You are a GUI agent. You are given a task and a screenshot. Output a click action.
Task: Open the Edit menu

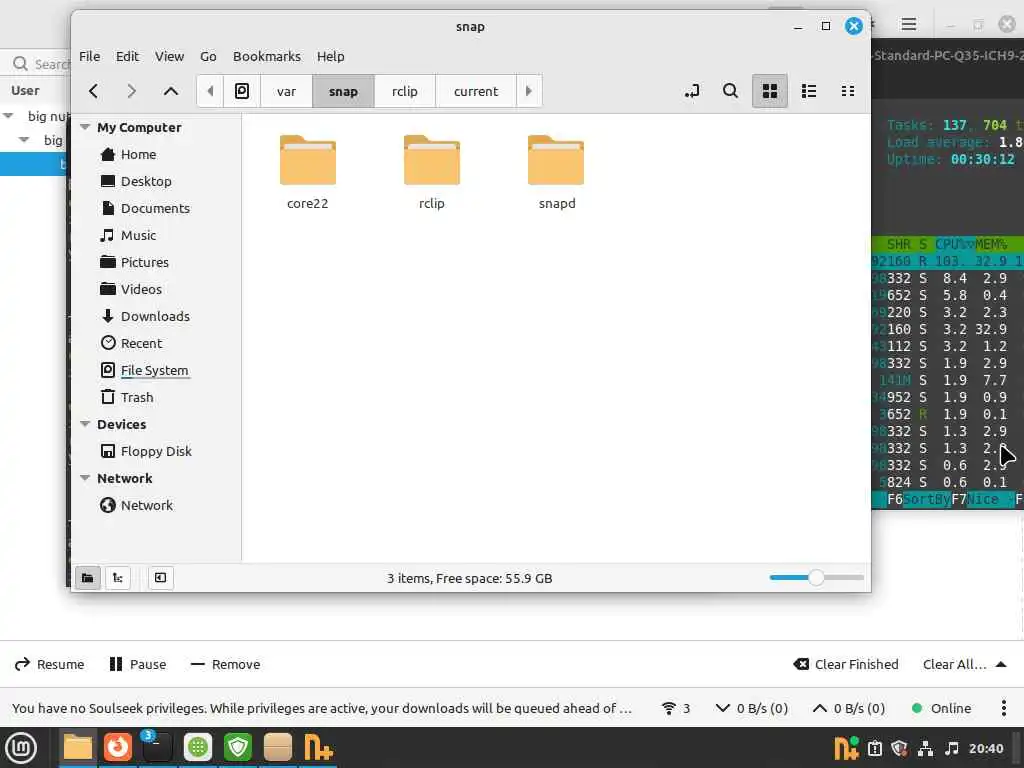pos(127,56)
